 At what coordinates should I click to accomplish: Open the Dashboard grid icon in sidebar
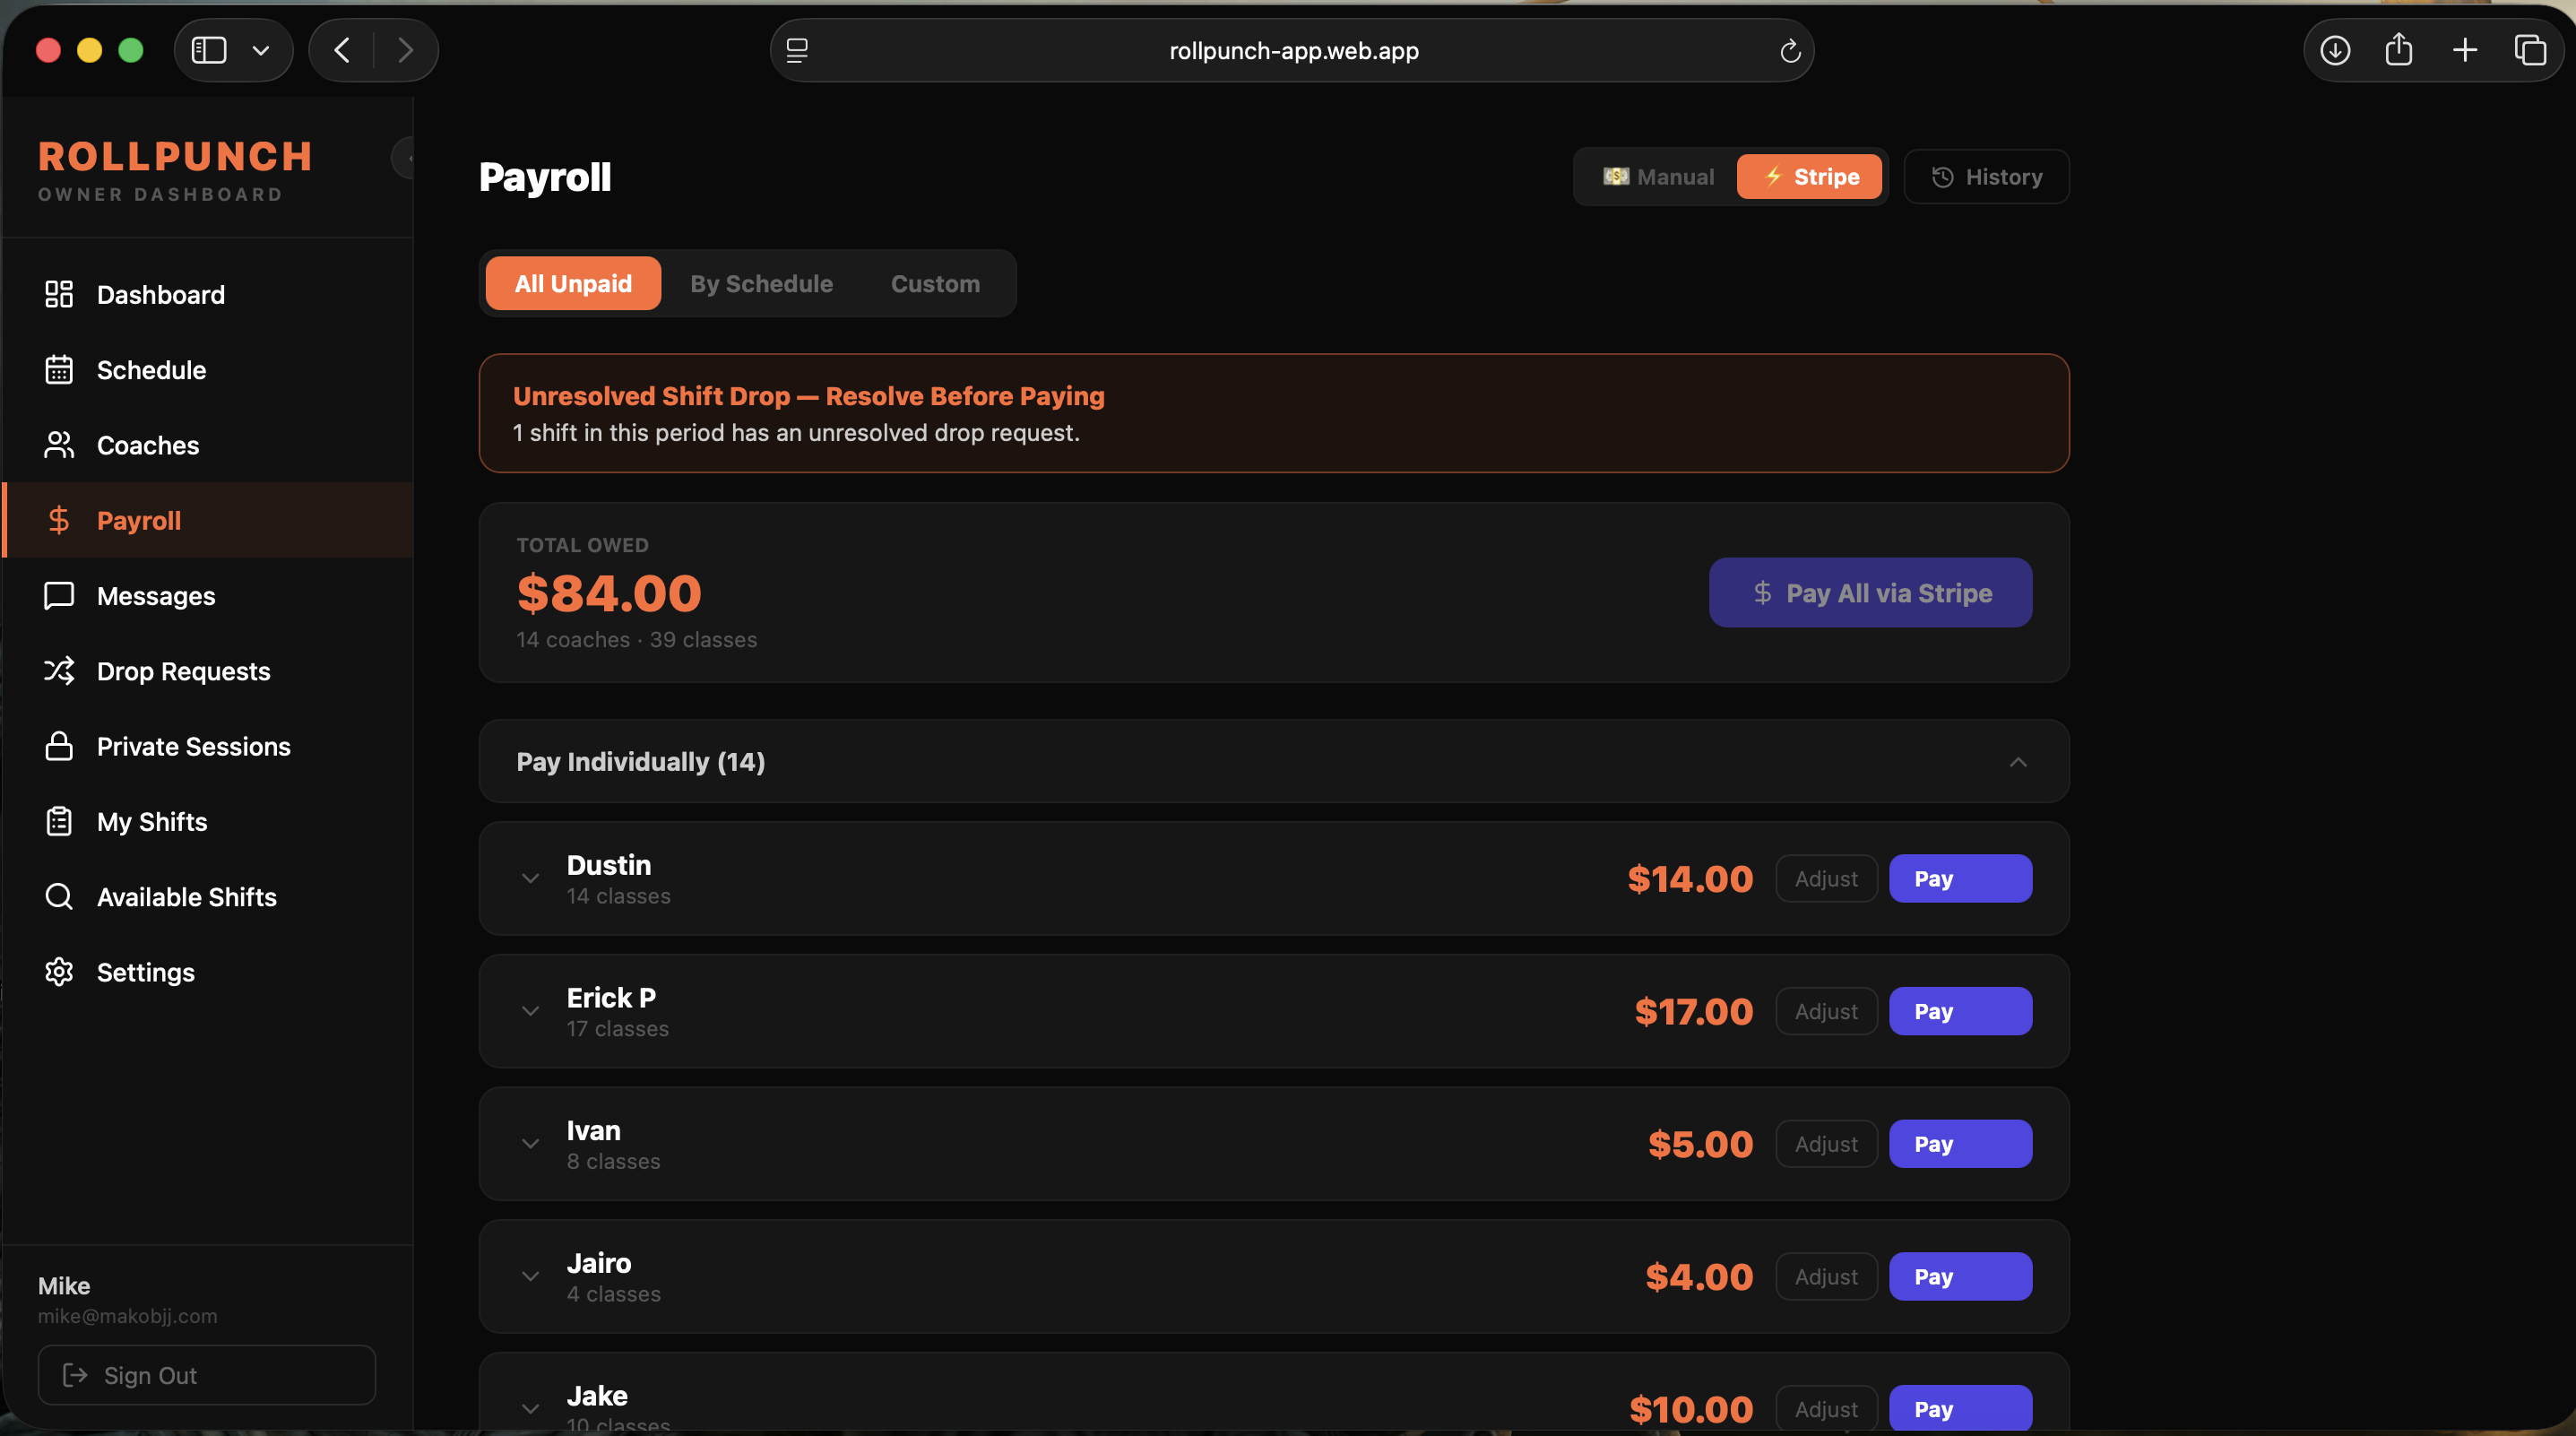[59, 294]
